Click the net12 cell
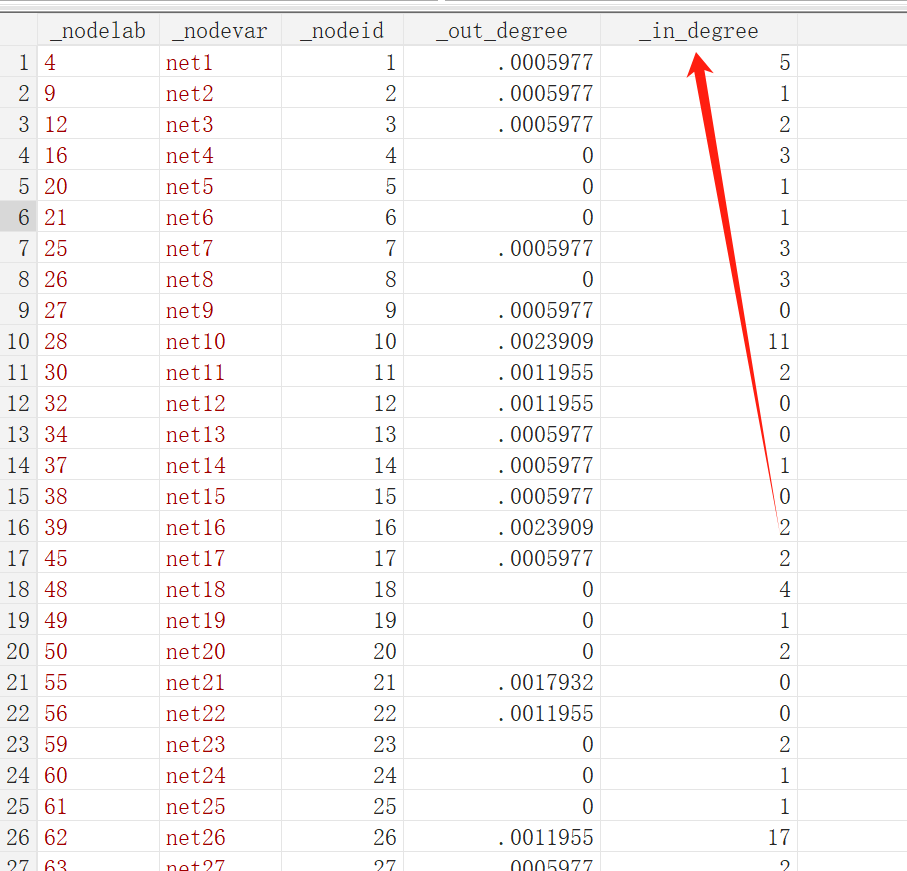Image resolution: width=907 pixels, height=871 pixels. tap(220, 403)
